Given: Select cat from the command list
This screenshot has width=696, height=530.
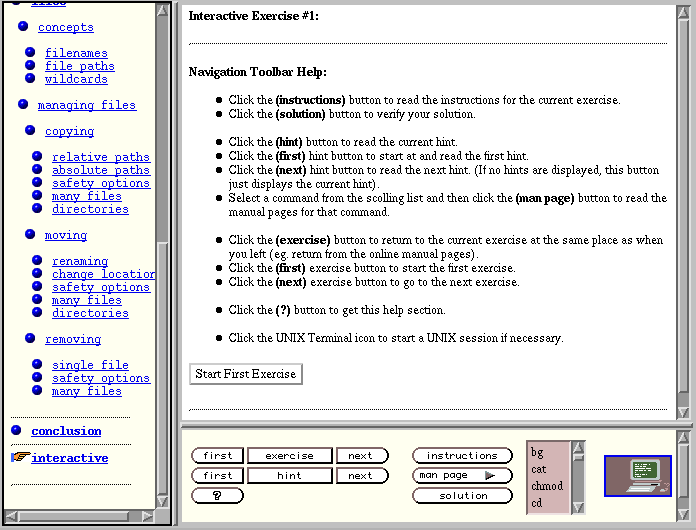Looking at the screenshot, I should point(539,469).
